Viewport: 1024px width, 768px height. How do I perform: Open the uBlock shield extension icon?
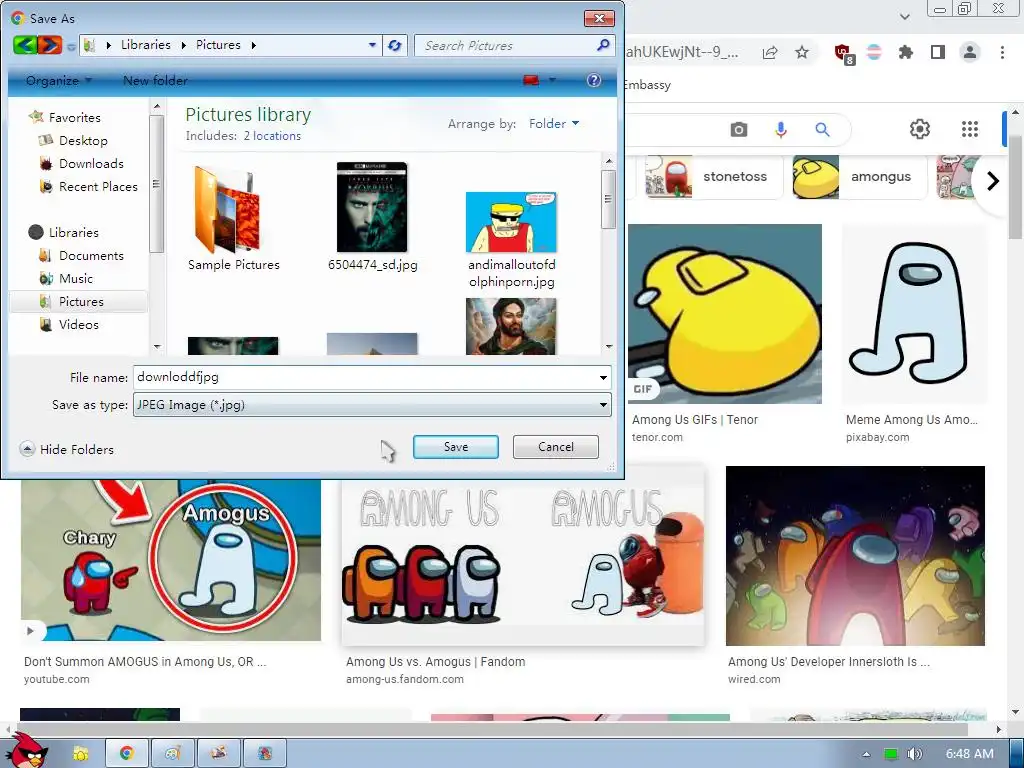[x=844, y=53]
